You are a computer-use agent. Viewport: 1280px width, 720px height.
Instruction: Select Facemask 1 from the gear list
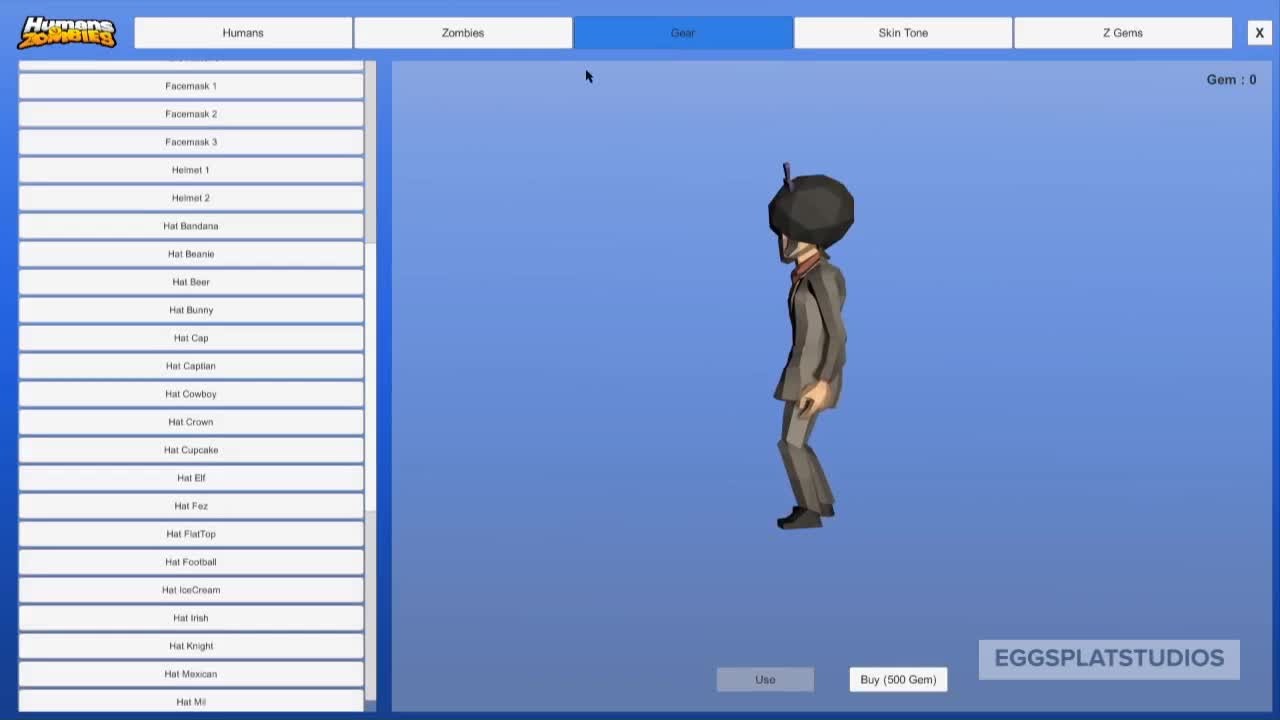coord(191,86)
